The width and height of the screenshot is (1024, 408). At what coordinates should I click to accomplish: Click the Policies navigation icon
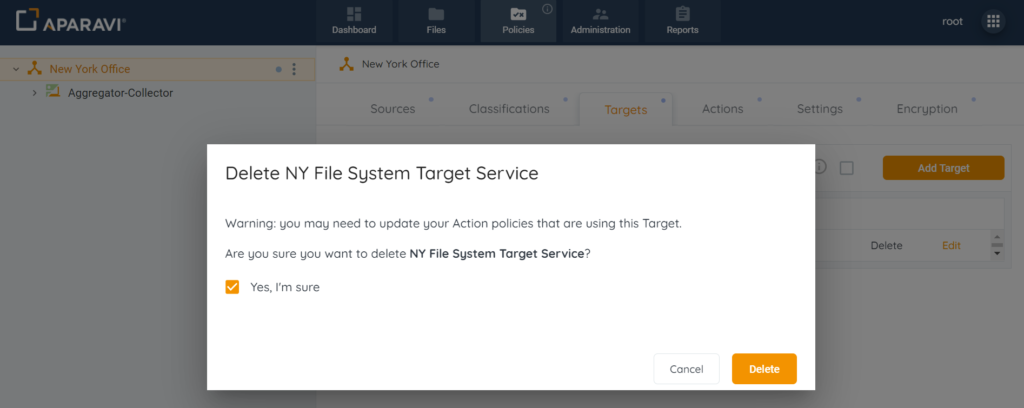tap(518, 15)
